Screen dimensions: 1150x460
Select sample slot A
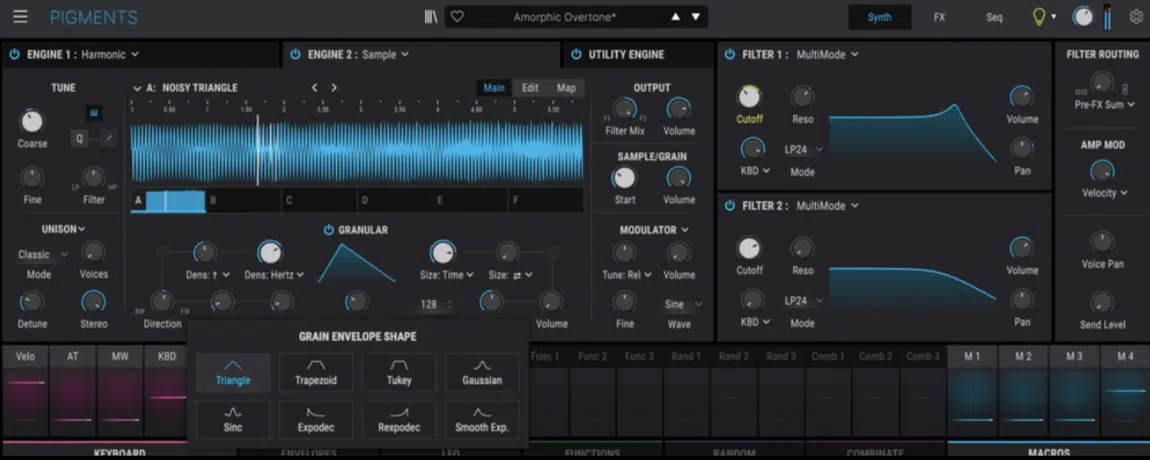[x=168, y=200]
